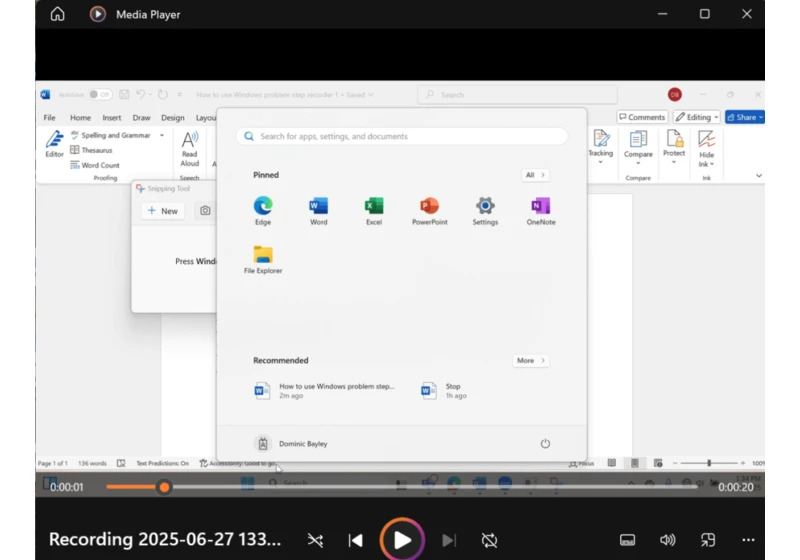Open Excel from pinned apps

coord(374,211)
